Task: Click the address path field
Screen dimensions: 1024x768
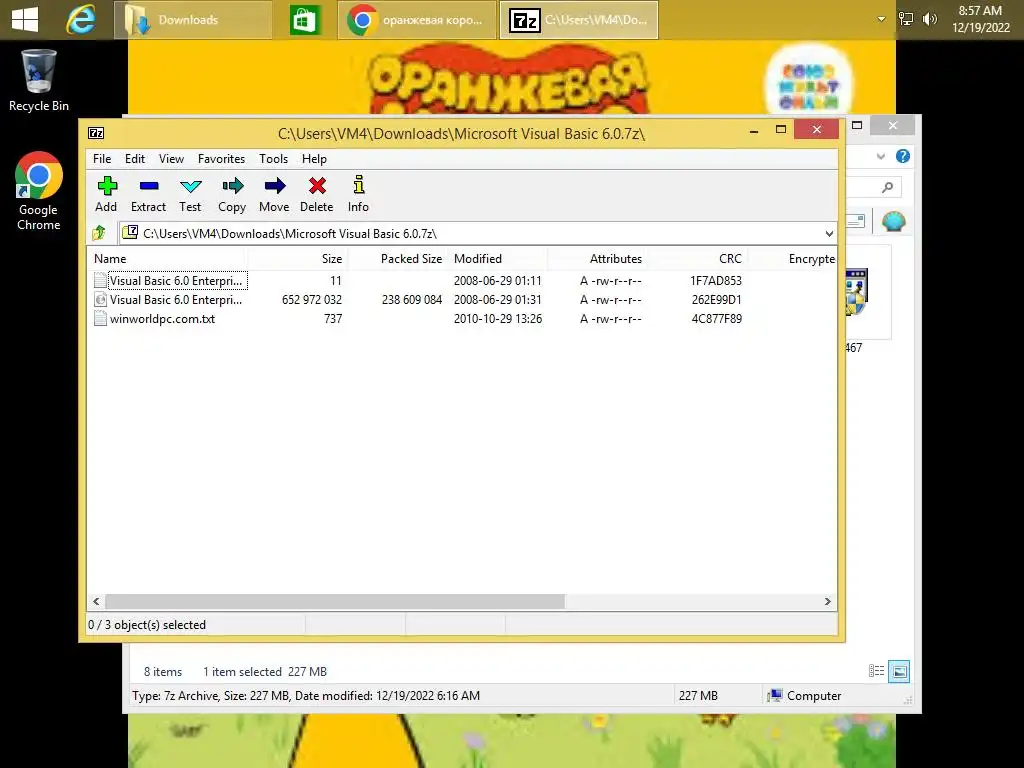Action: (x=477, y=234)
